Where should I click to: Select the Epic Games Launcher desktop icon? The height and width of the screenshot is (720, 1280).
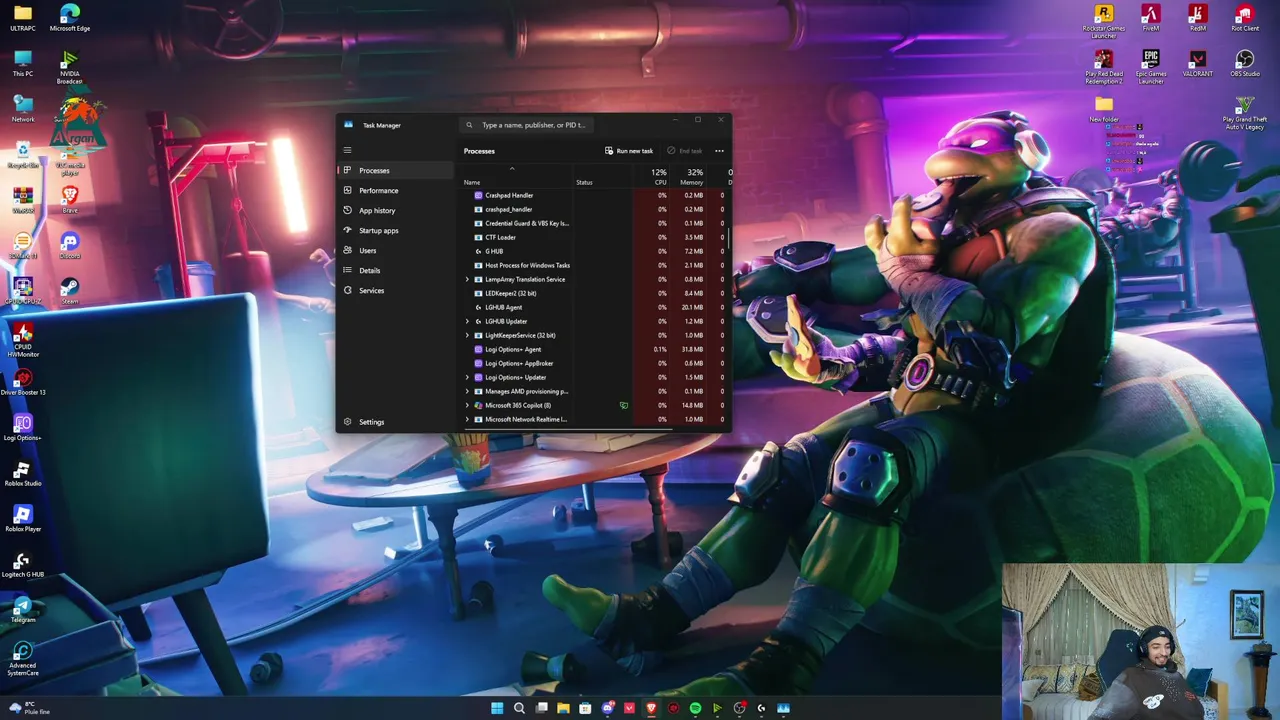click(1150, 67)
